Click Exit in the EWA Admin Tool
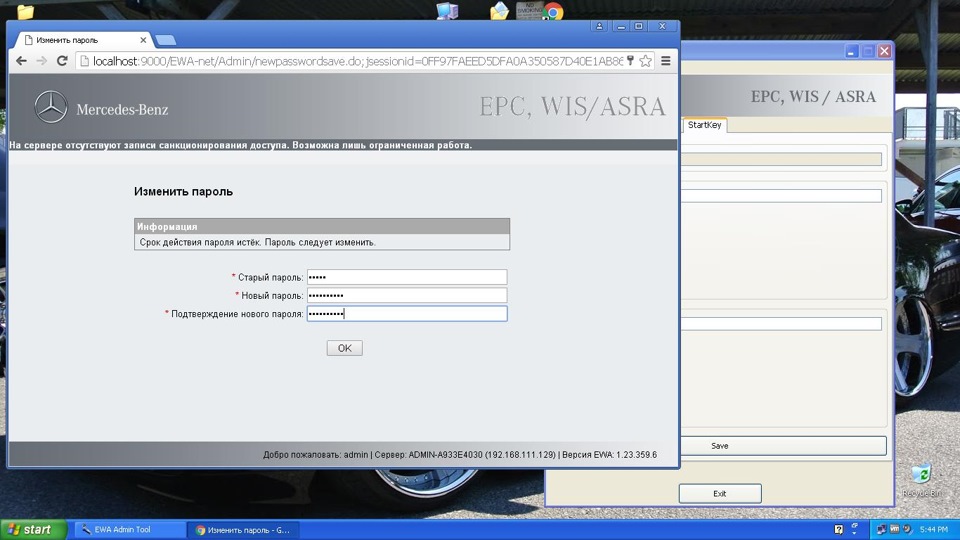The height and width of the screenshot is (540, 960). 720,493
